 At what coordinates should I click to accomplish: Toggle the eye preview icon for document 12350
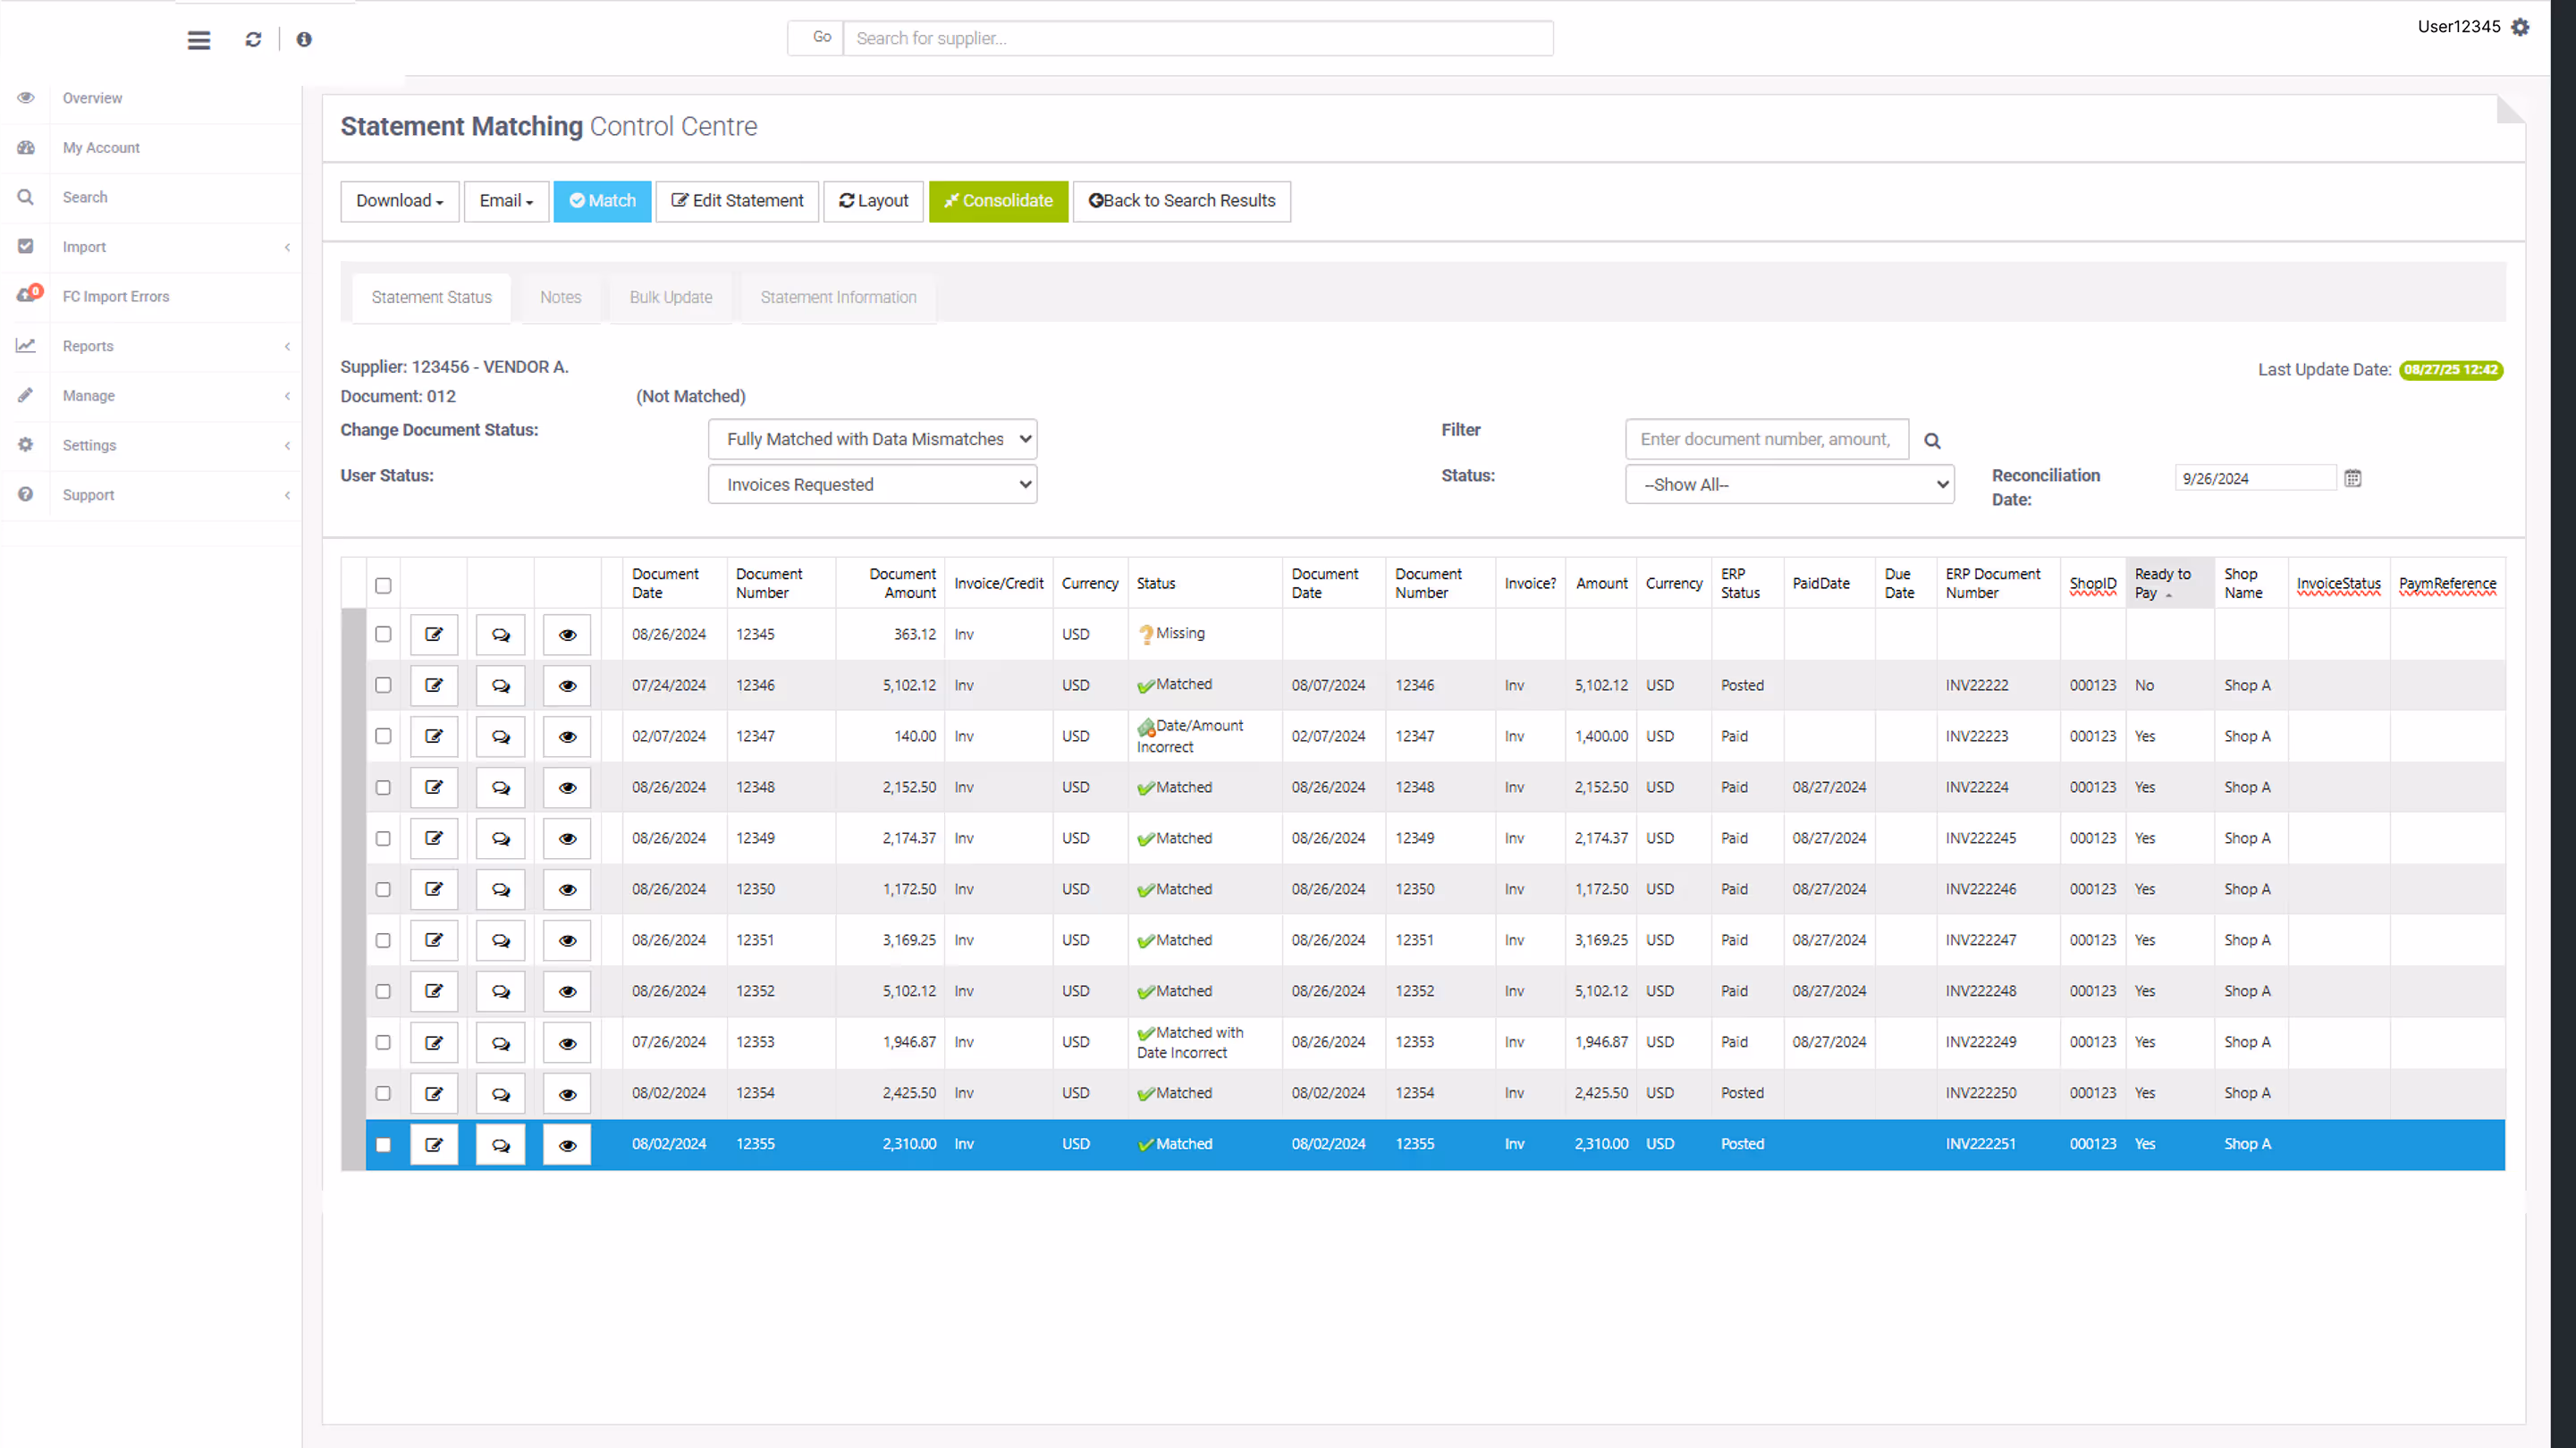click(567, 889)
